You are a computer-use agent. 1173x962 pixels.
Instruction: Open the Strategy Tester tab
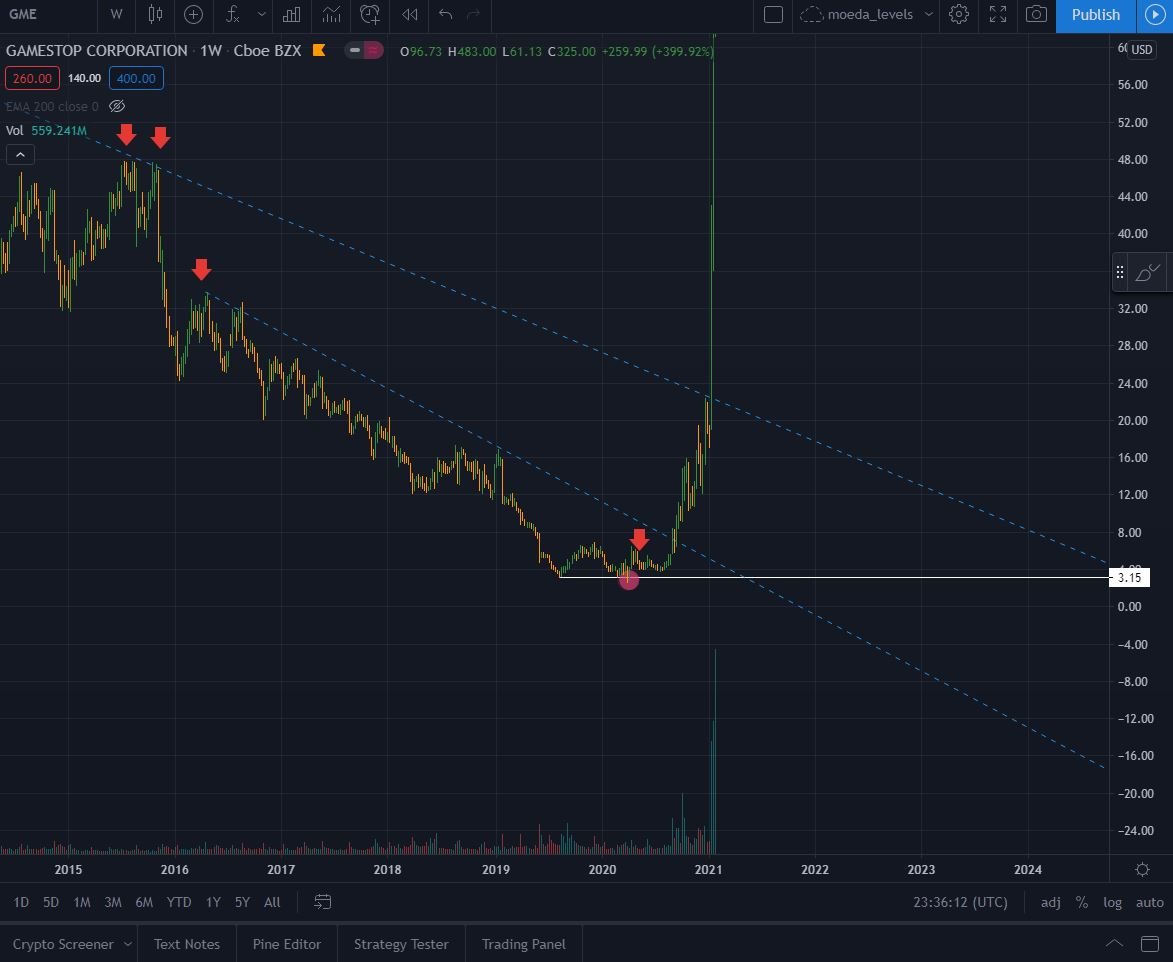coord(401,944)
